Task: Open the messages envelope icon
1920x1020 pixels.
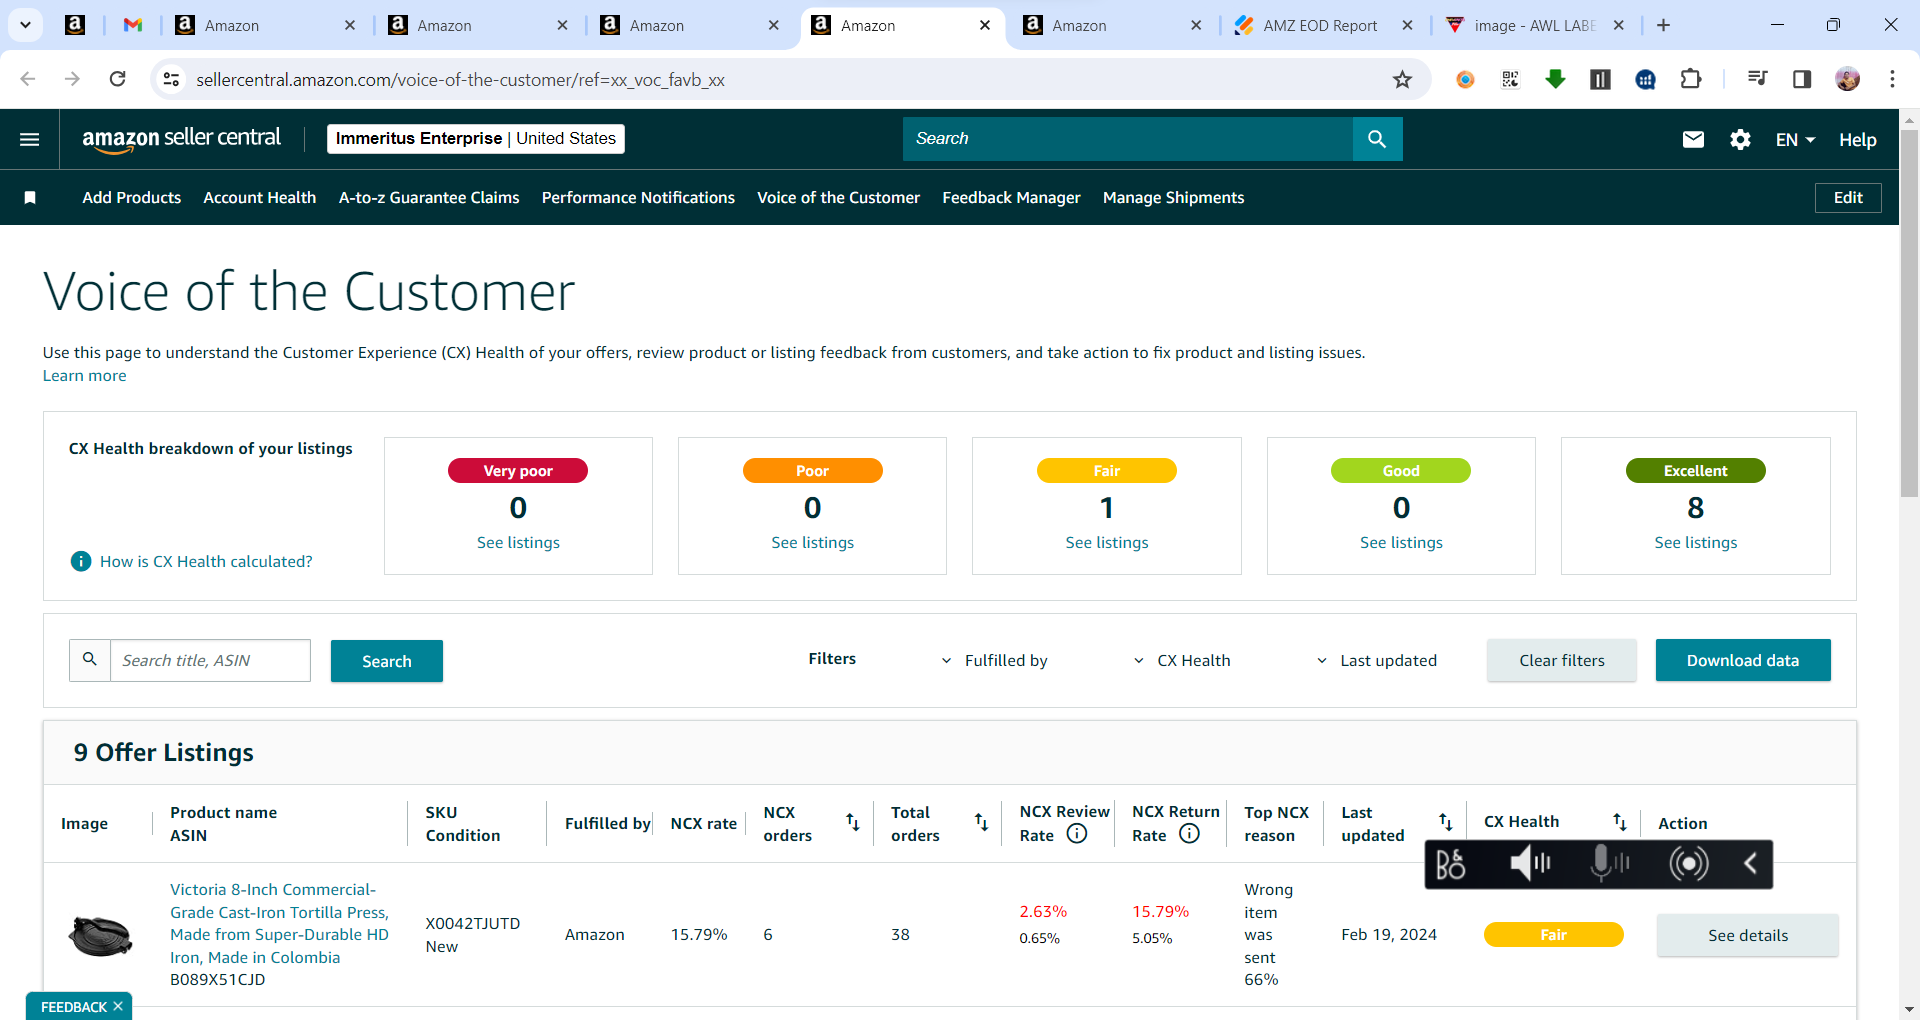Action: (x=1693, y=139)
